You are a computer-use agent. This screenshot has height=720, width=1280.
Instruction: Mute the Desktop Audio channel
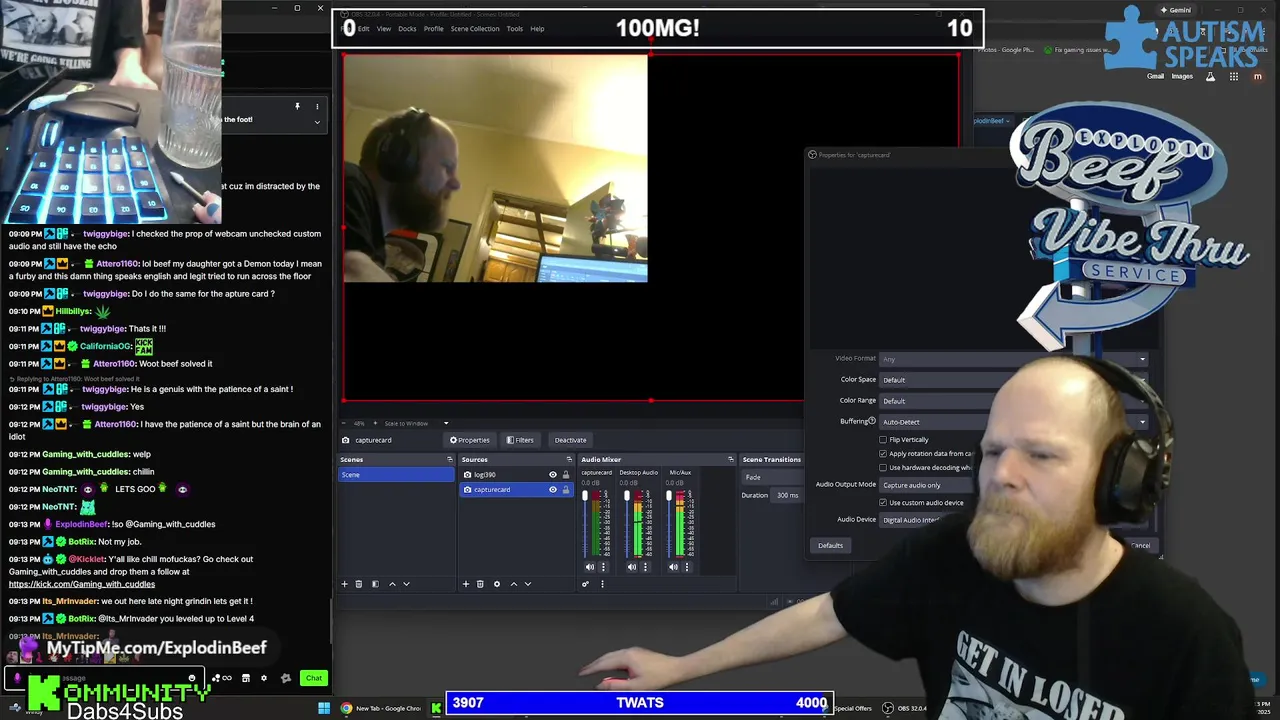[632, 567]
